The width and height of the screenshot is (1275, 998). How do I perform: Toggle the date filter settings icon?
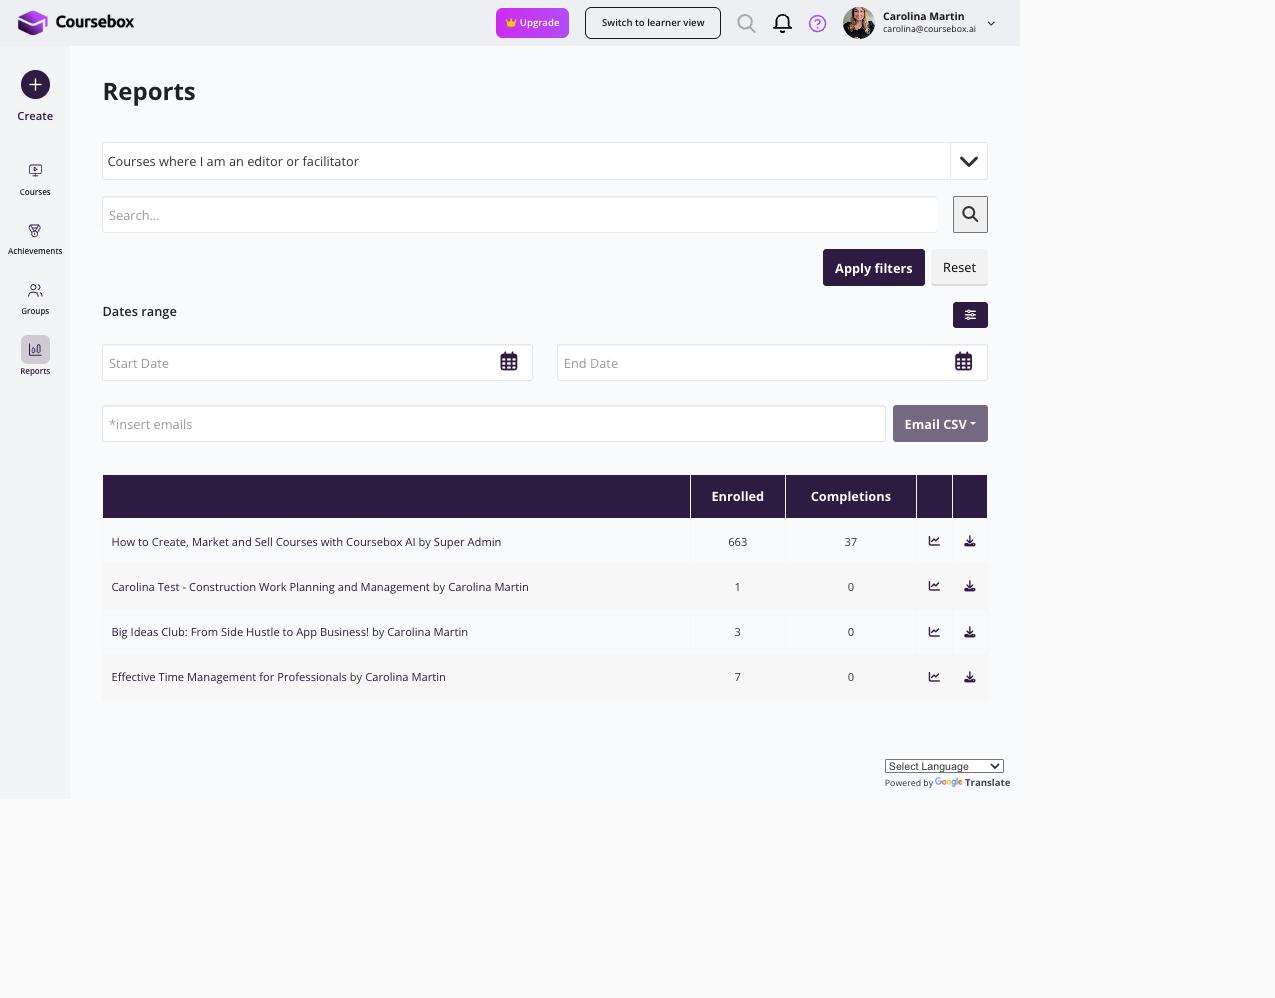970,315
